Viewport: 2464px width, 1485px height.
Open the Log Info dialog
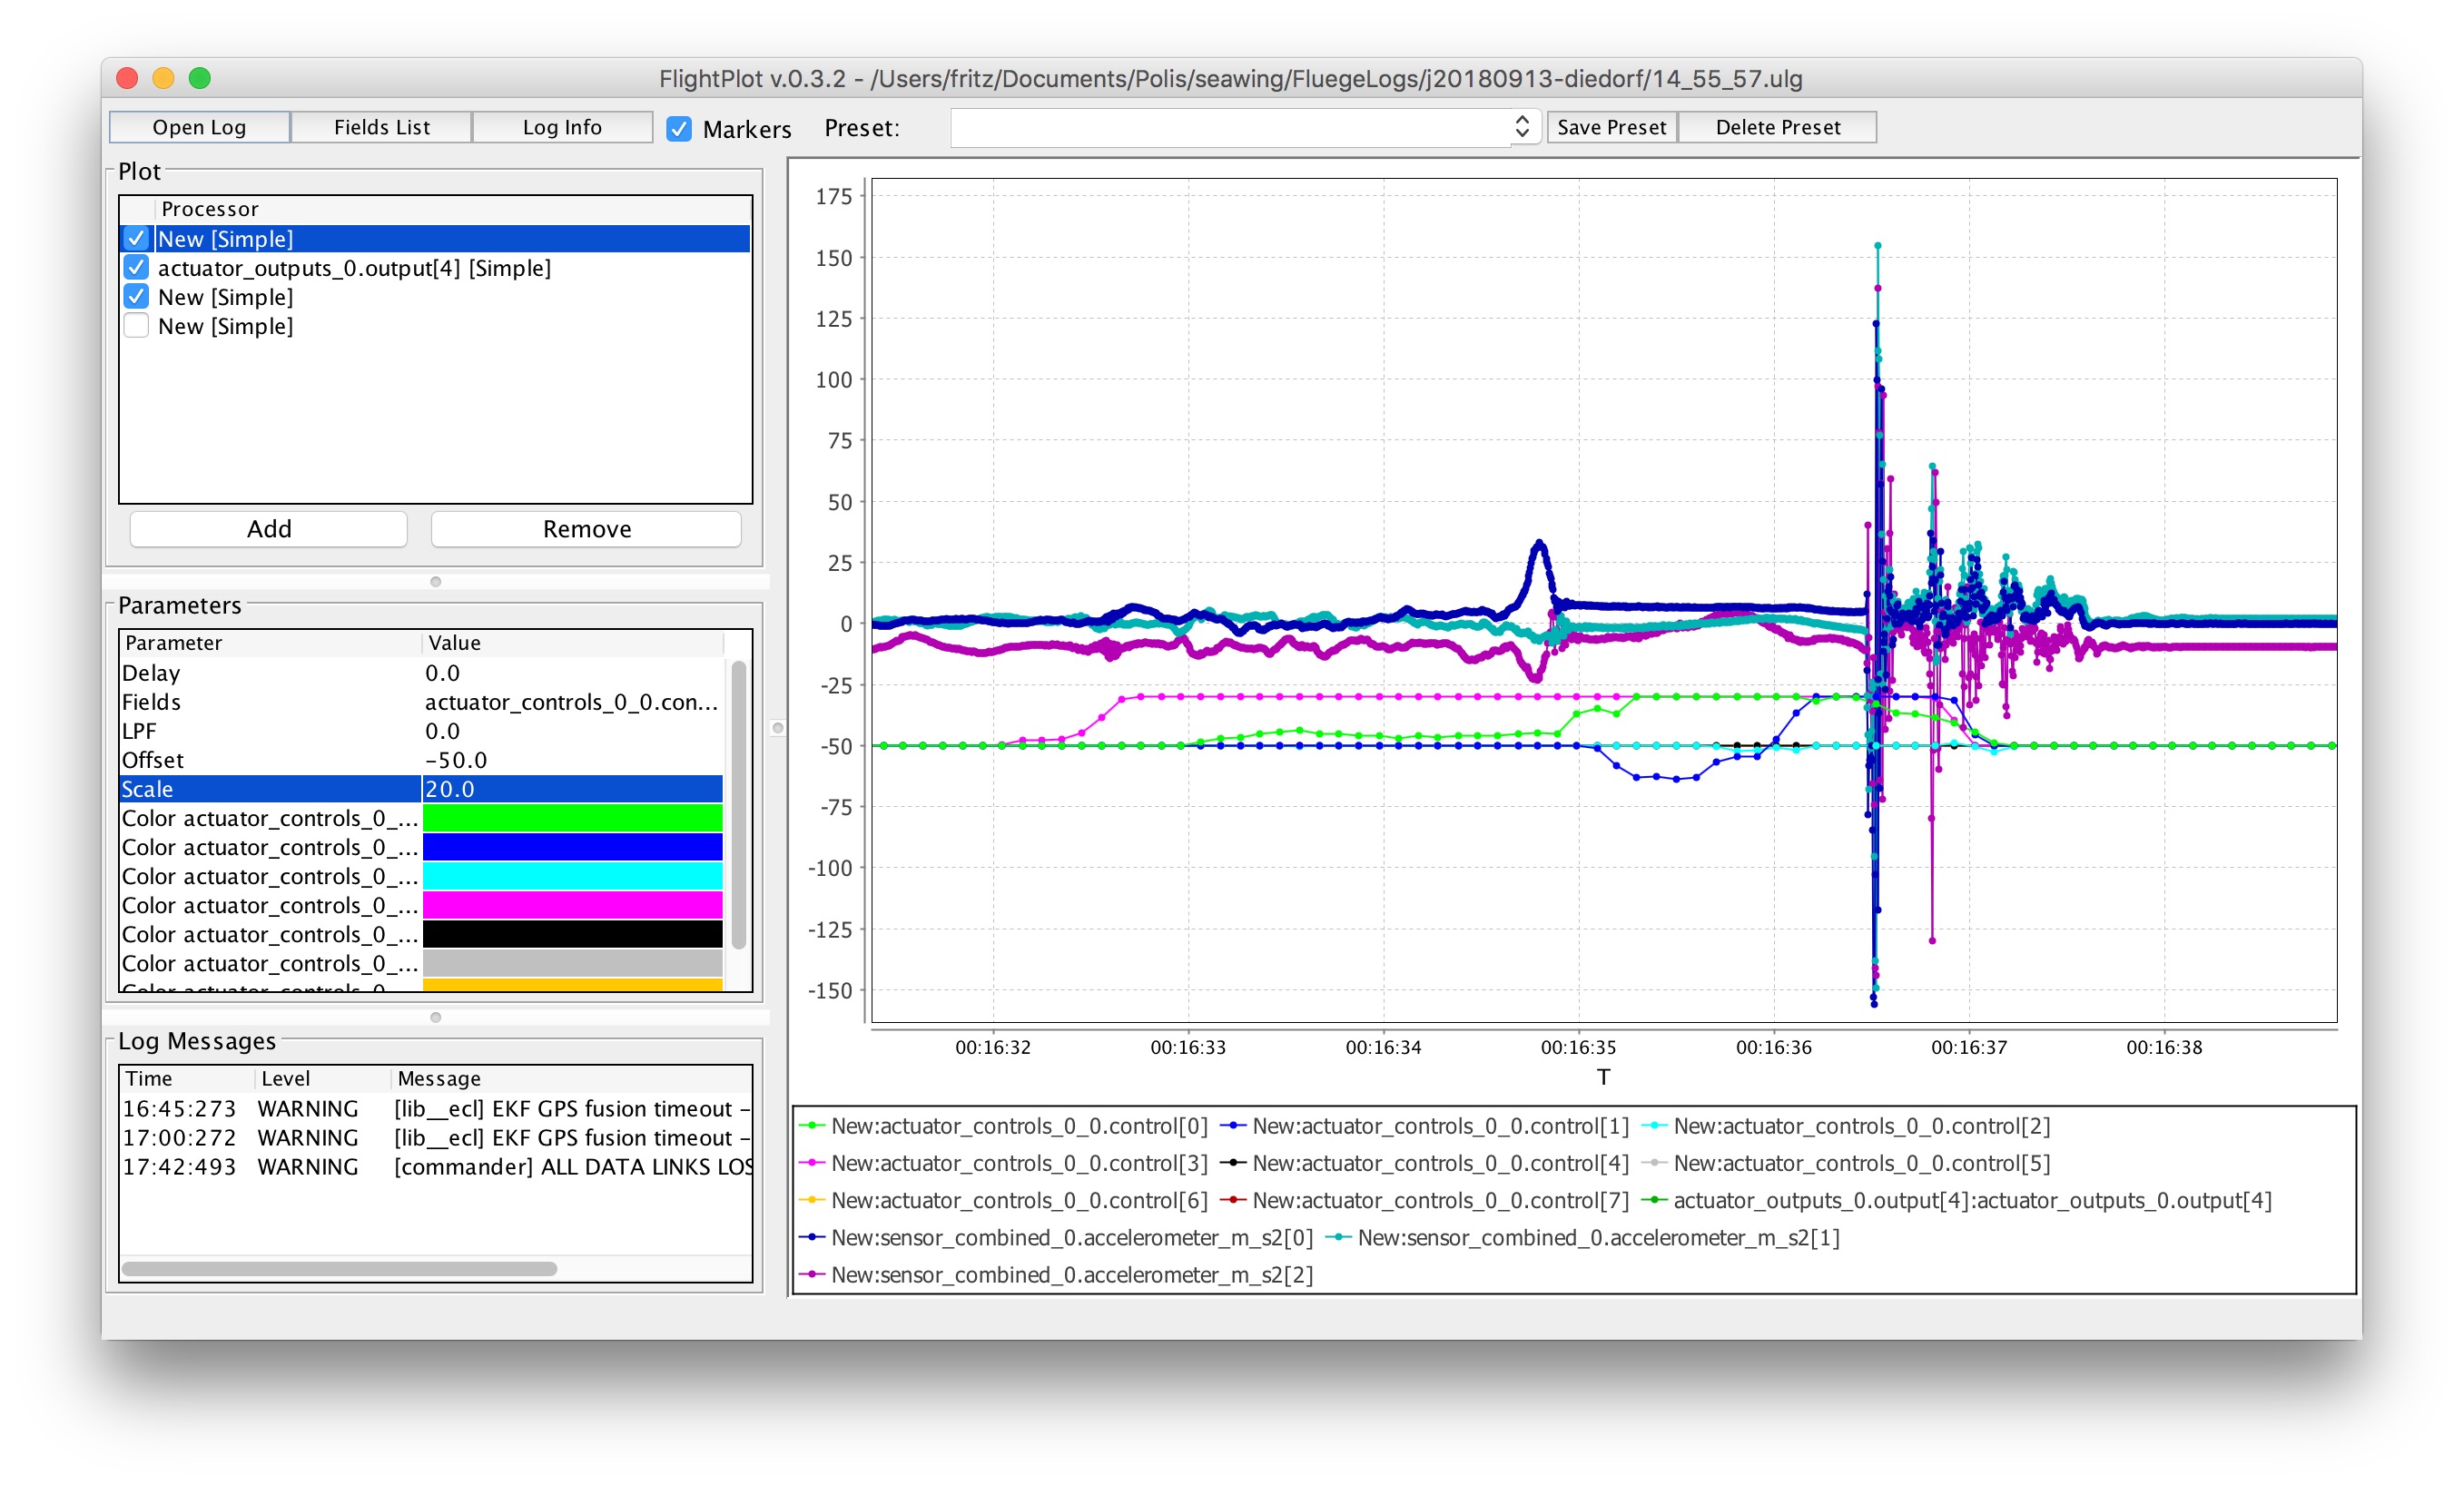[562, 127]
